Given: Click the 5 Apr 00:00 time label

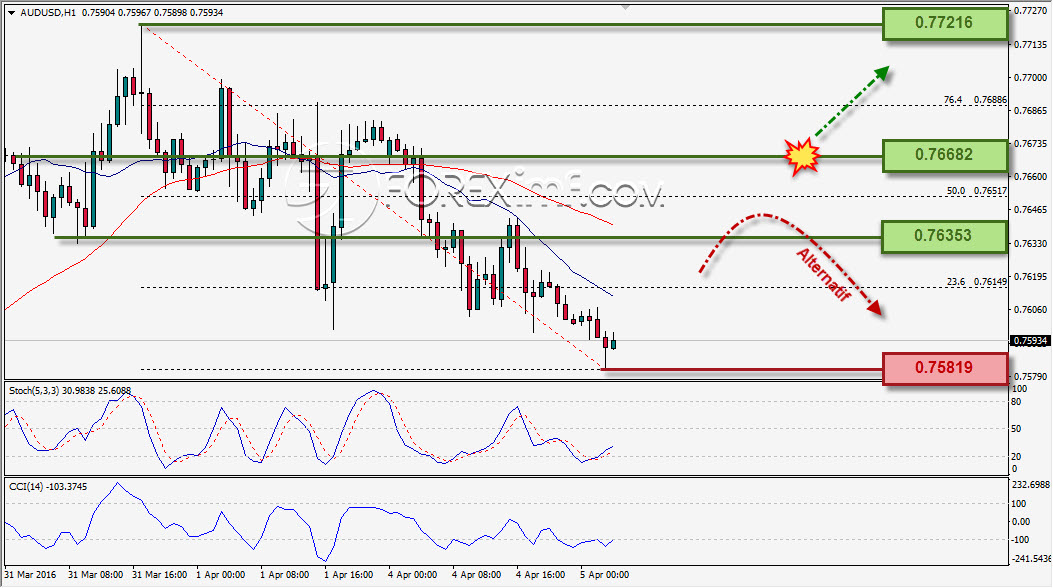Looking at the screenshot, I should tap(604, 575).
